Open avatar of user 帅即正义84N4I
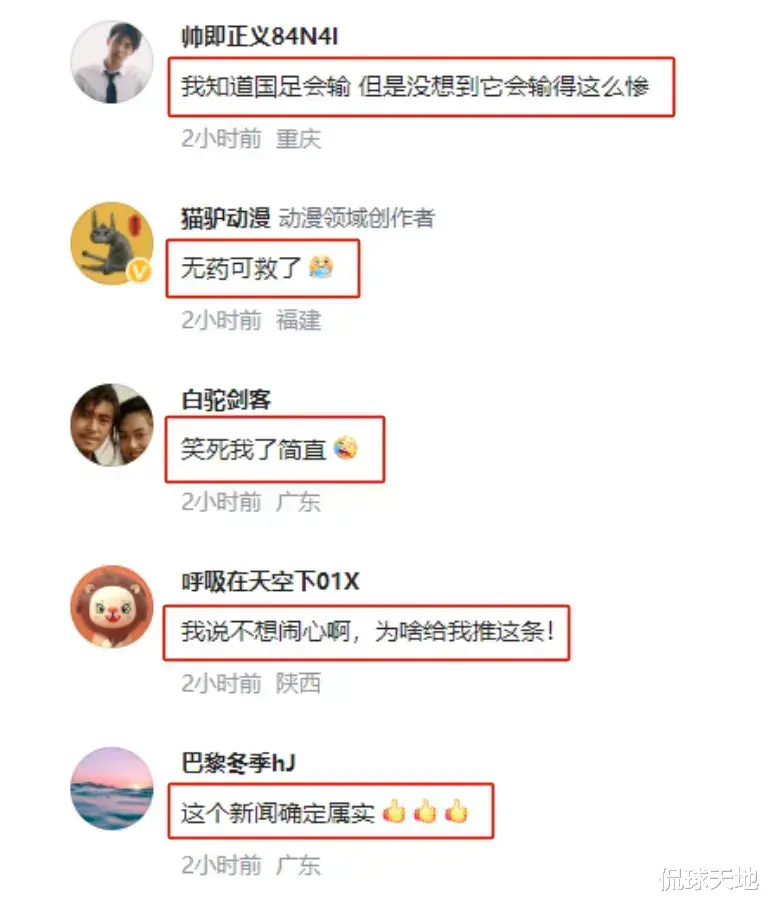 (112, 62)
